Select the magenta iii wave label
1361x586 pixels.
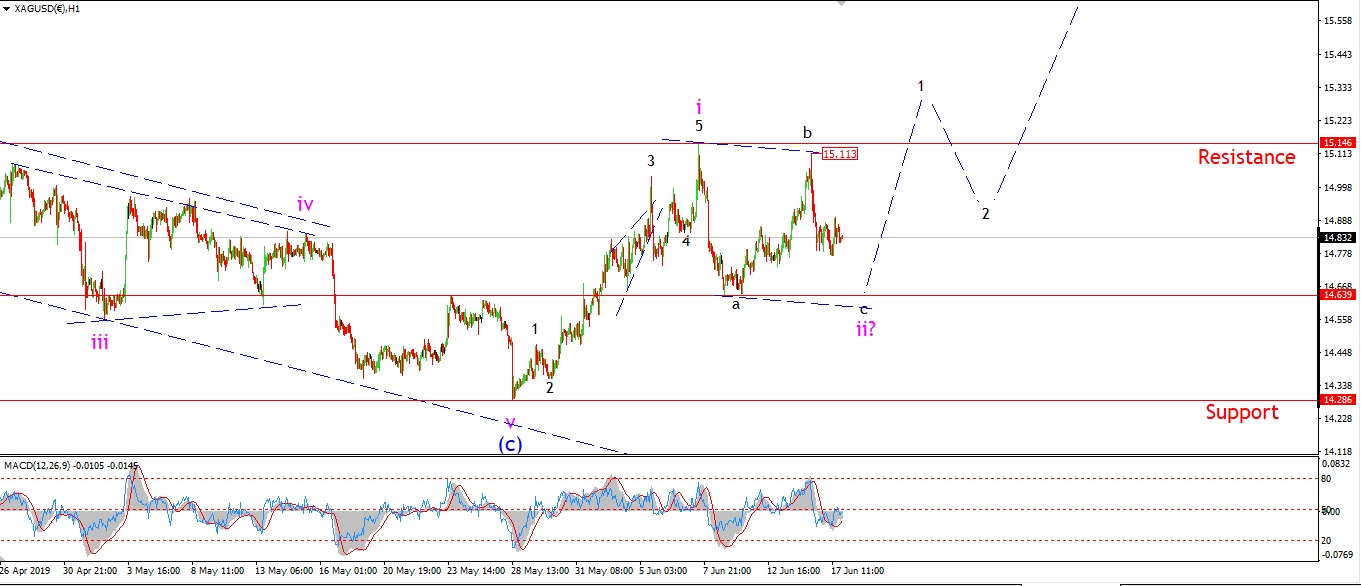(100, 343)
